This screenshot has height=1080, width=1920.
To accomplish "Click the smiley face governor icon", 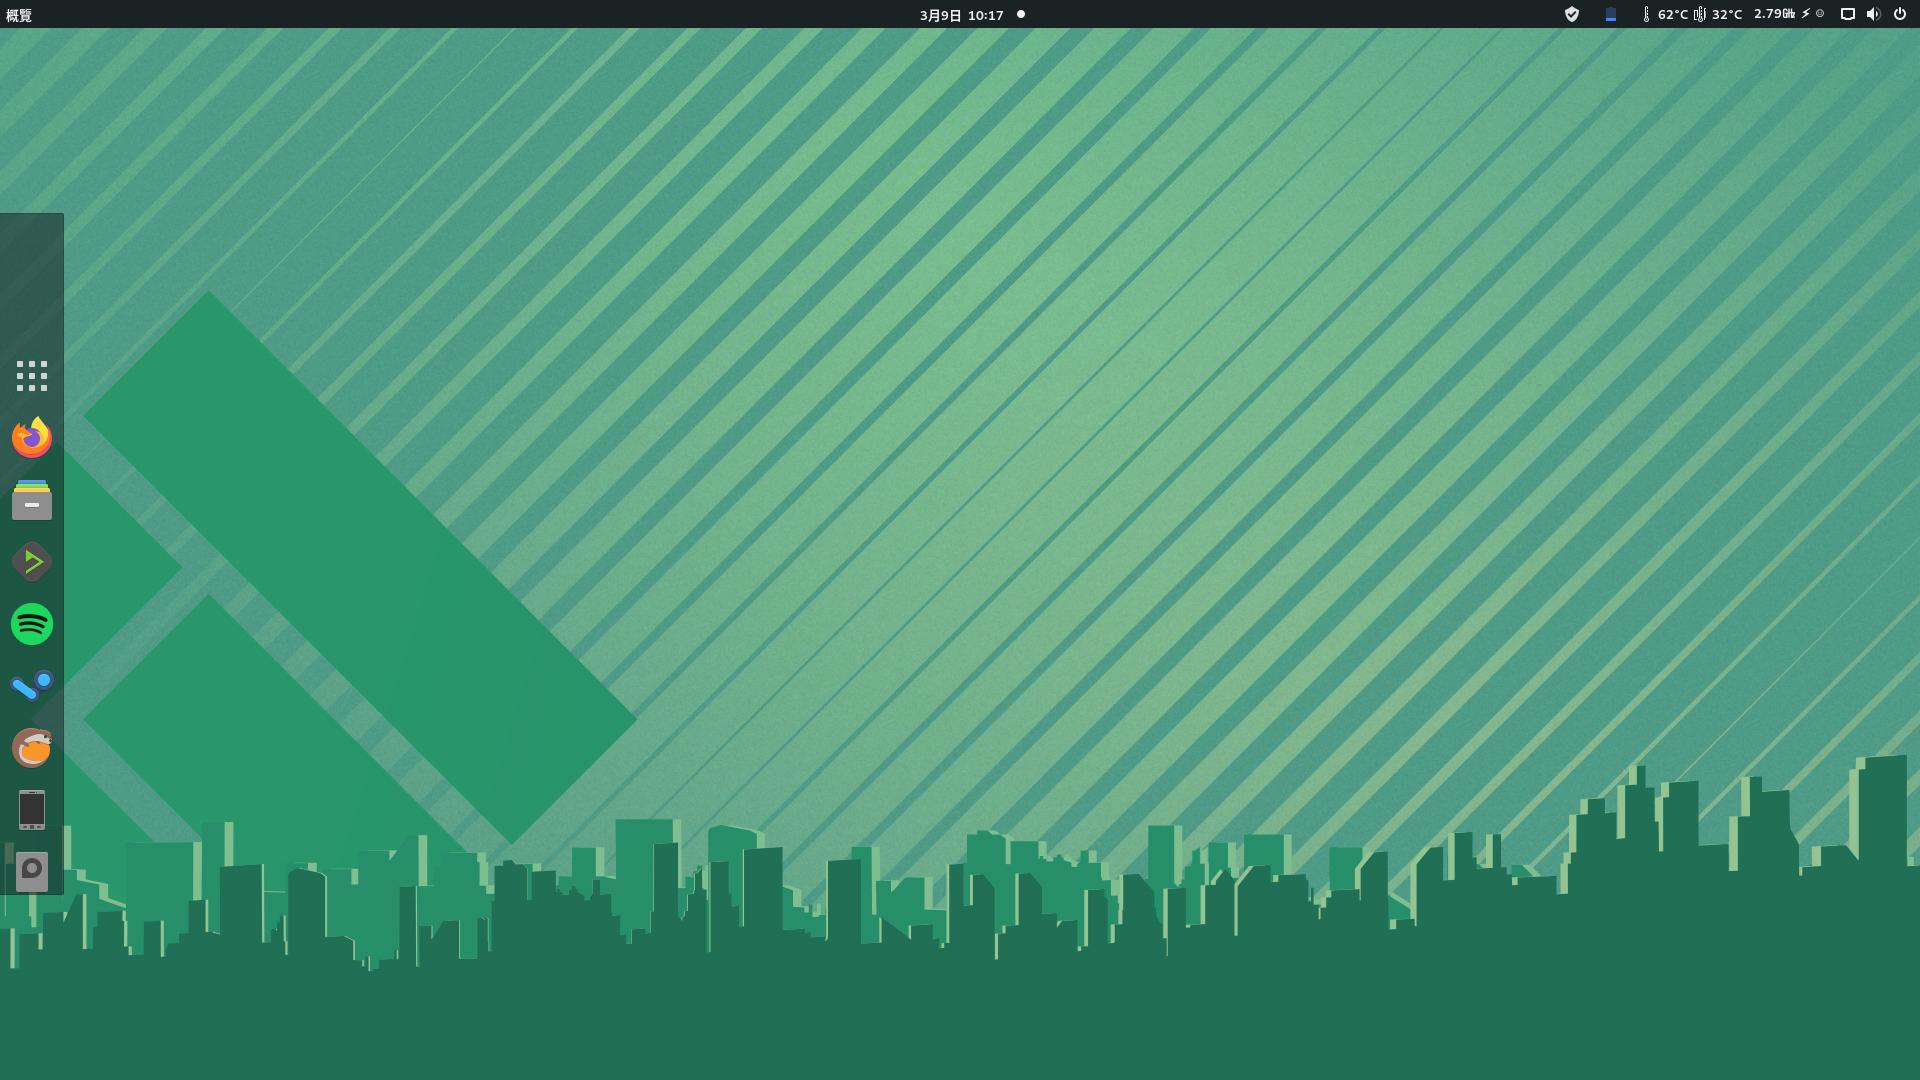I will 1820,14.
